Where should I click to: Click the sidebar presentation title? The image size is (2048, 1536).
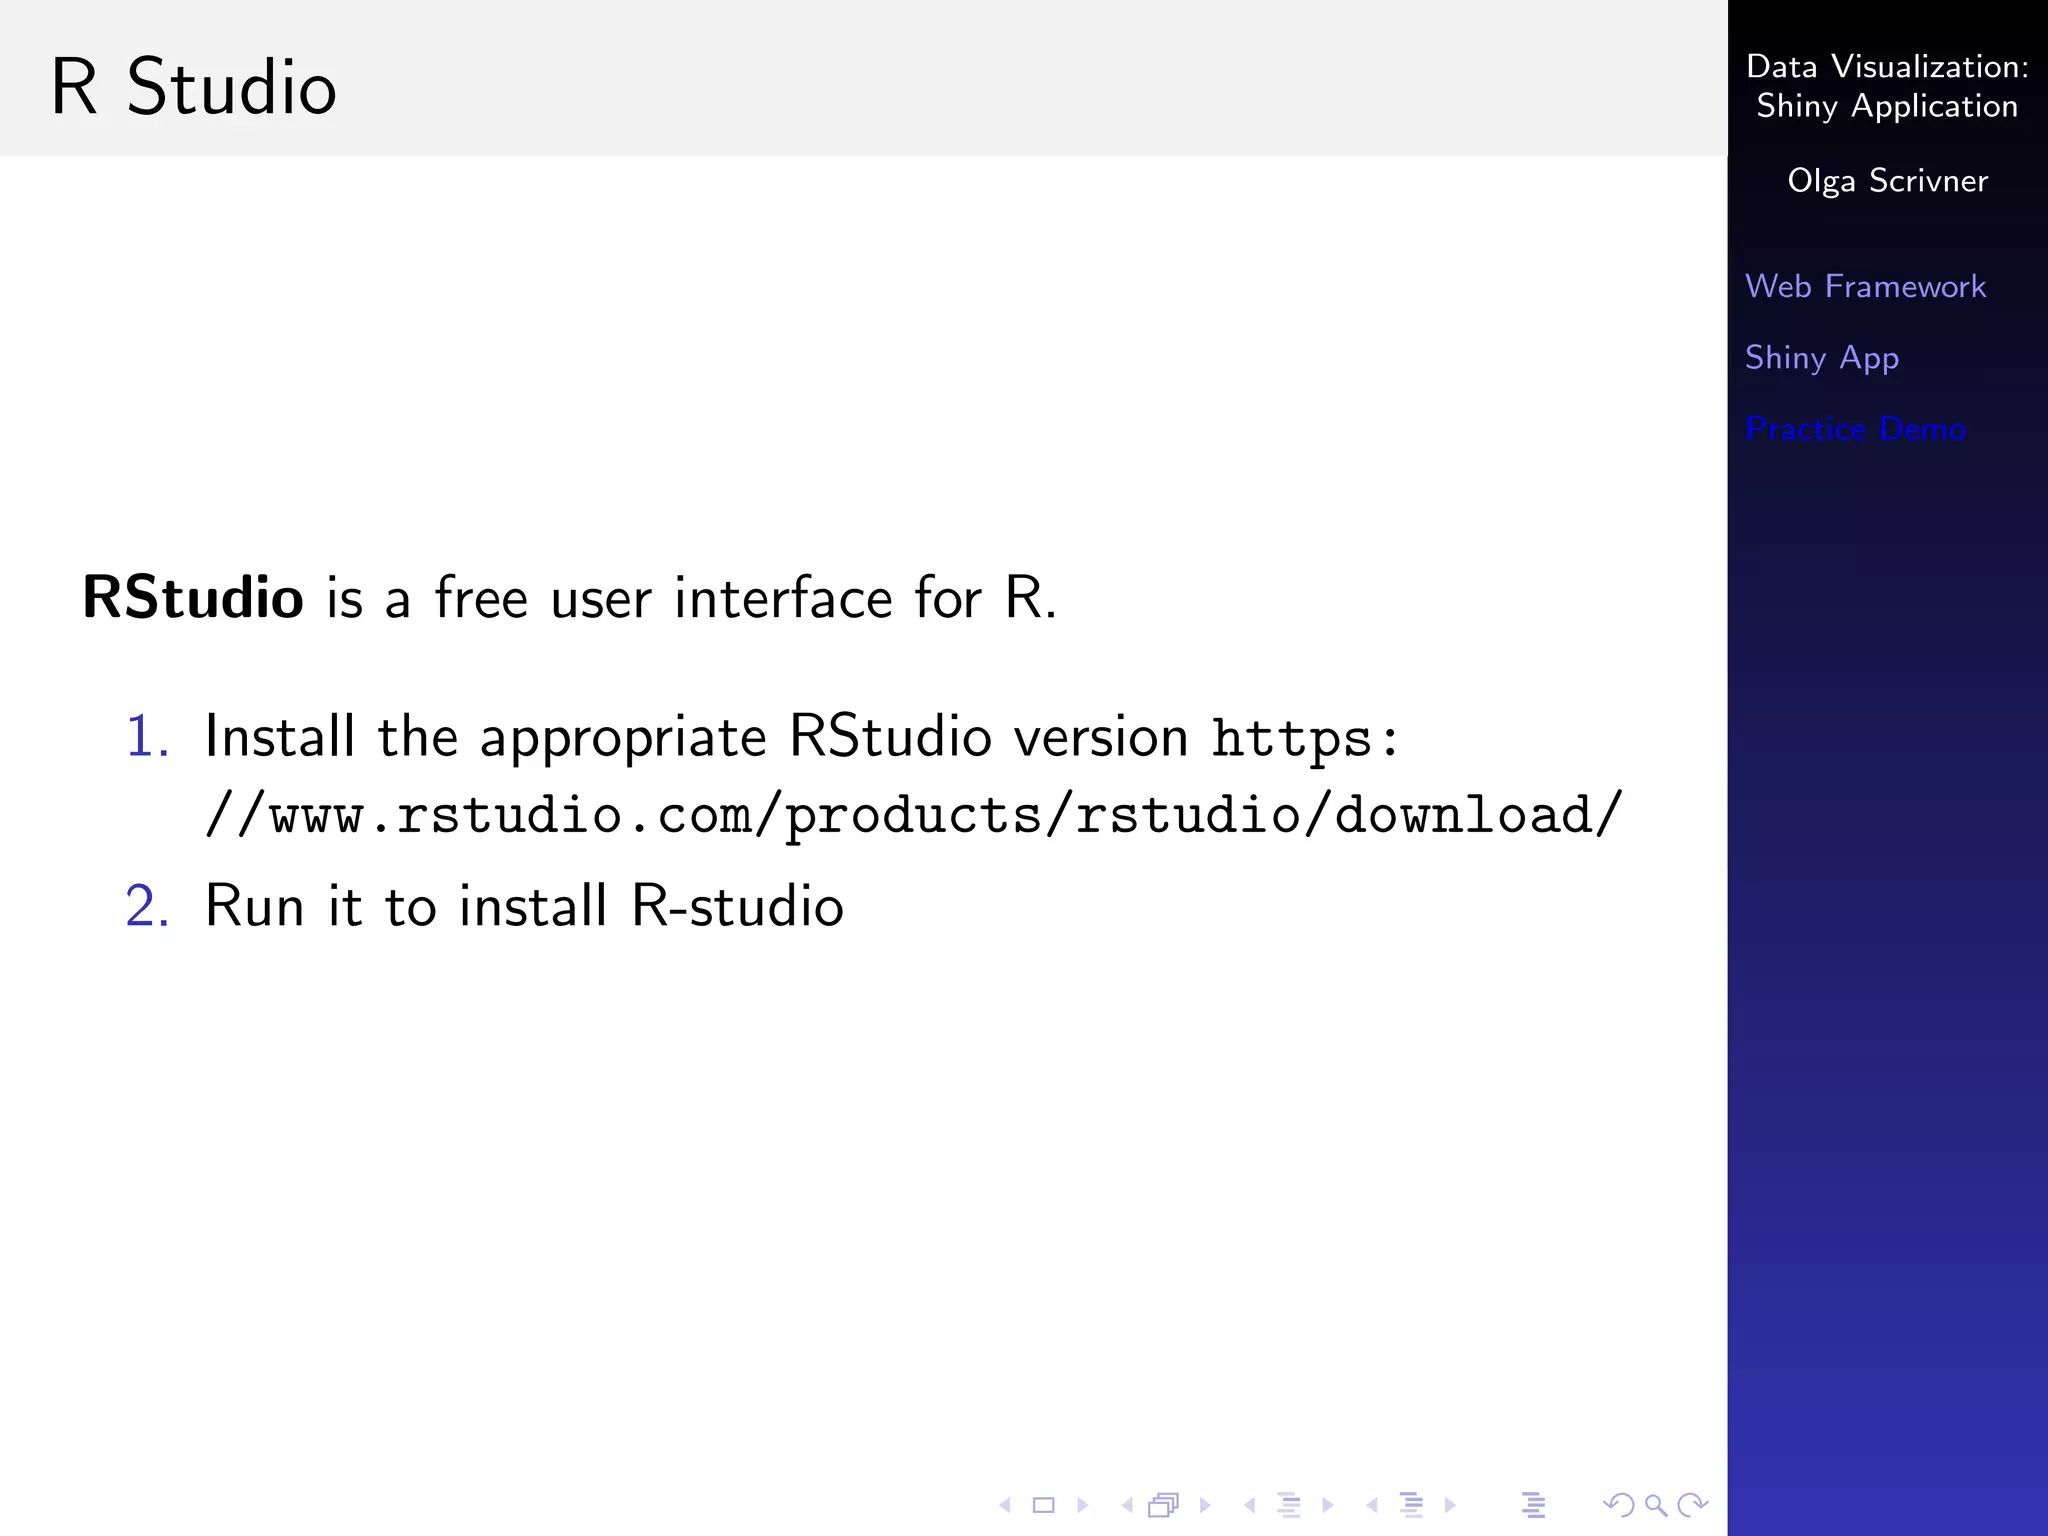[1887, 86]
